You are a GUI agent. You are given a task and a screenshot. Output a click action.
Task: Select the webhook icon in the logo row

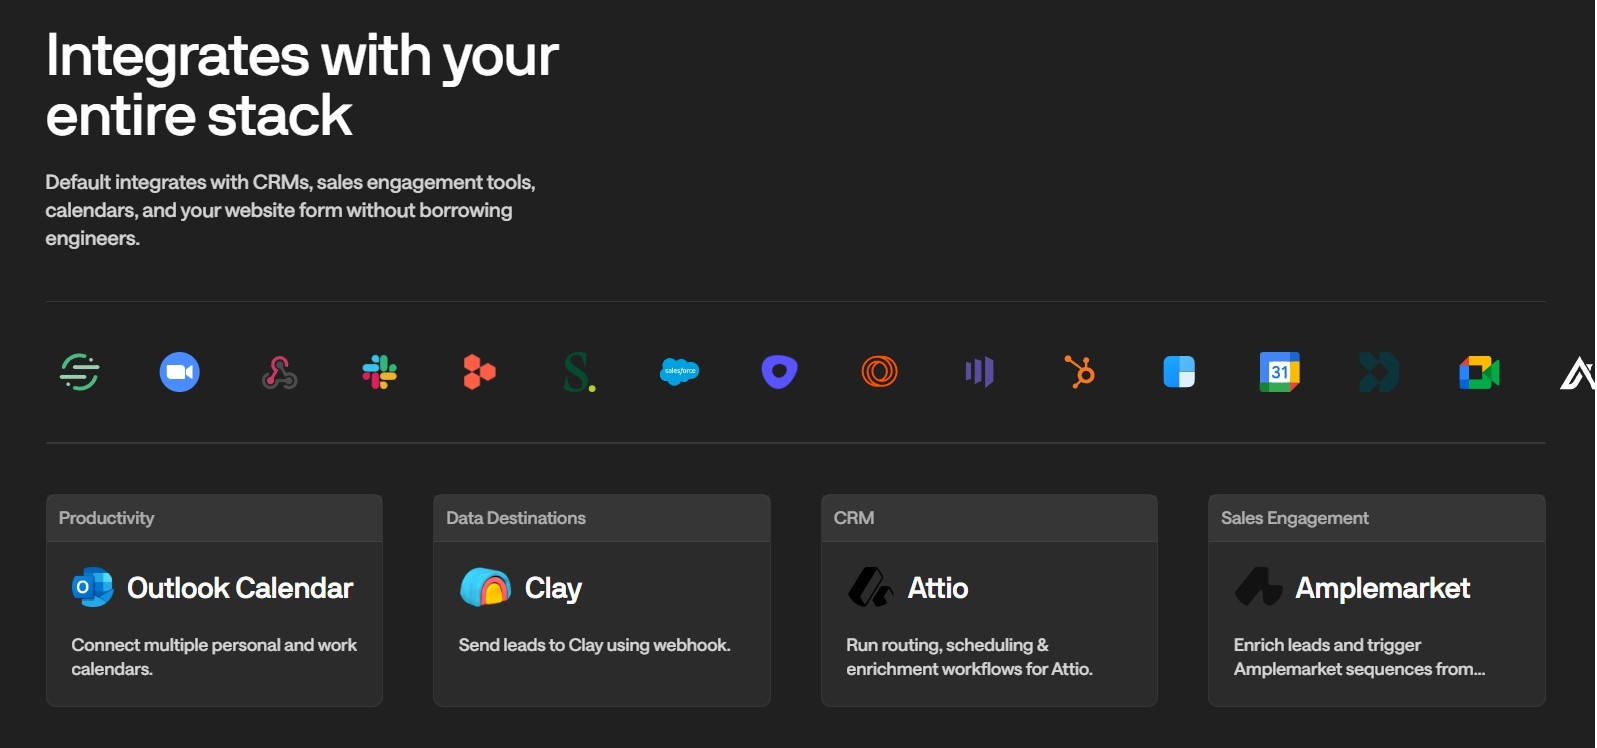point(280,373)
